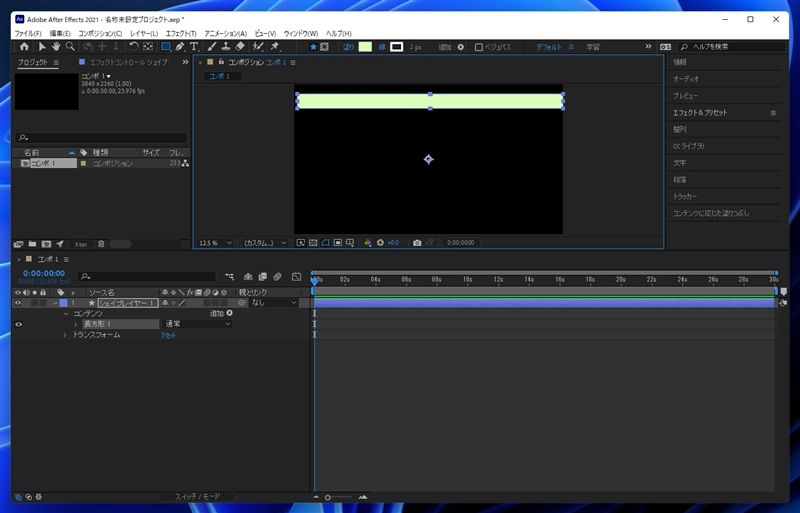Switch to the エフェクトコントロール tab

pos(125,62)
